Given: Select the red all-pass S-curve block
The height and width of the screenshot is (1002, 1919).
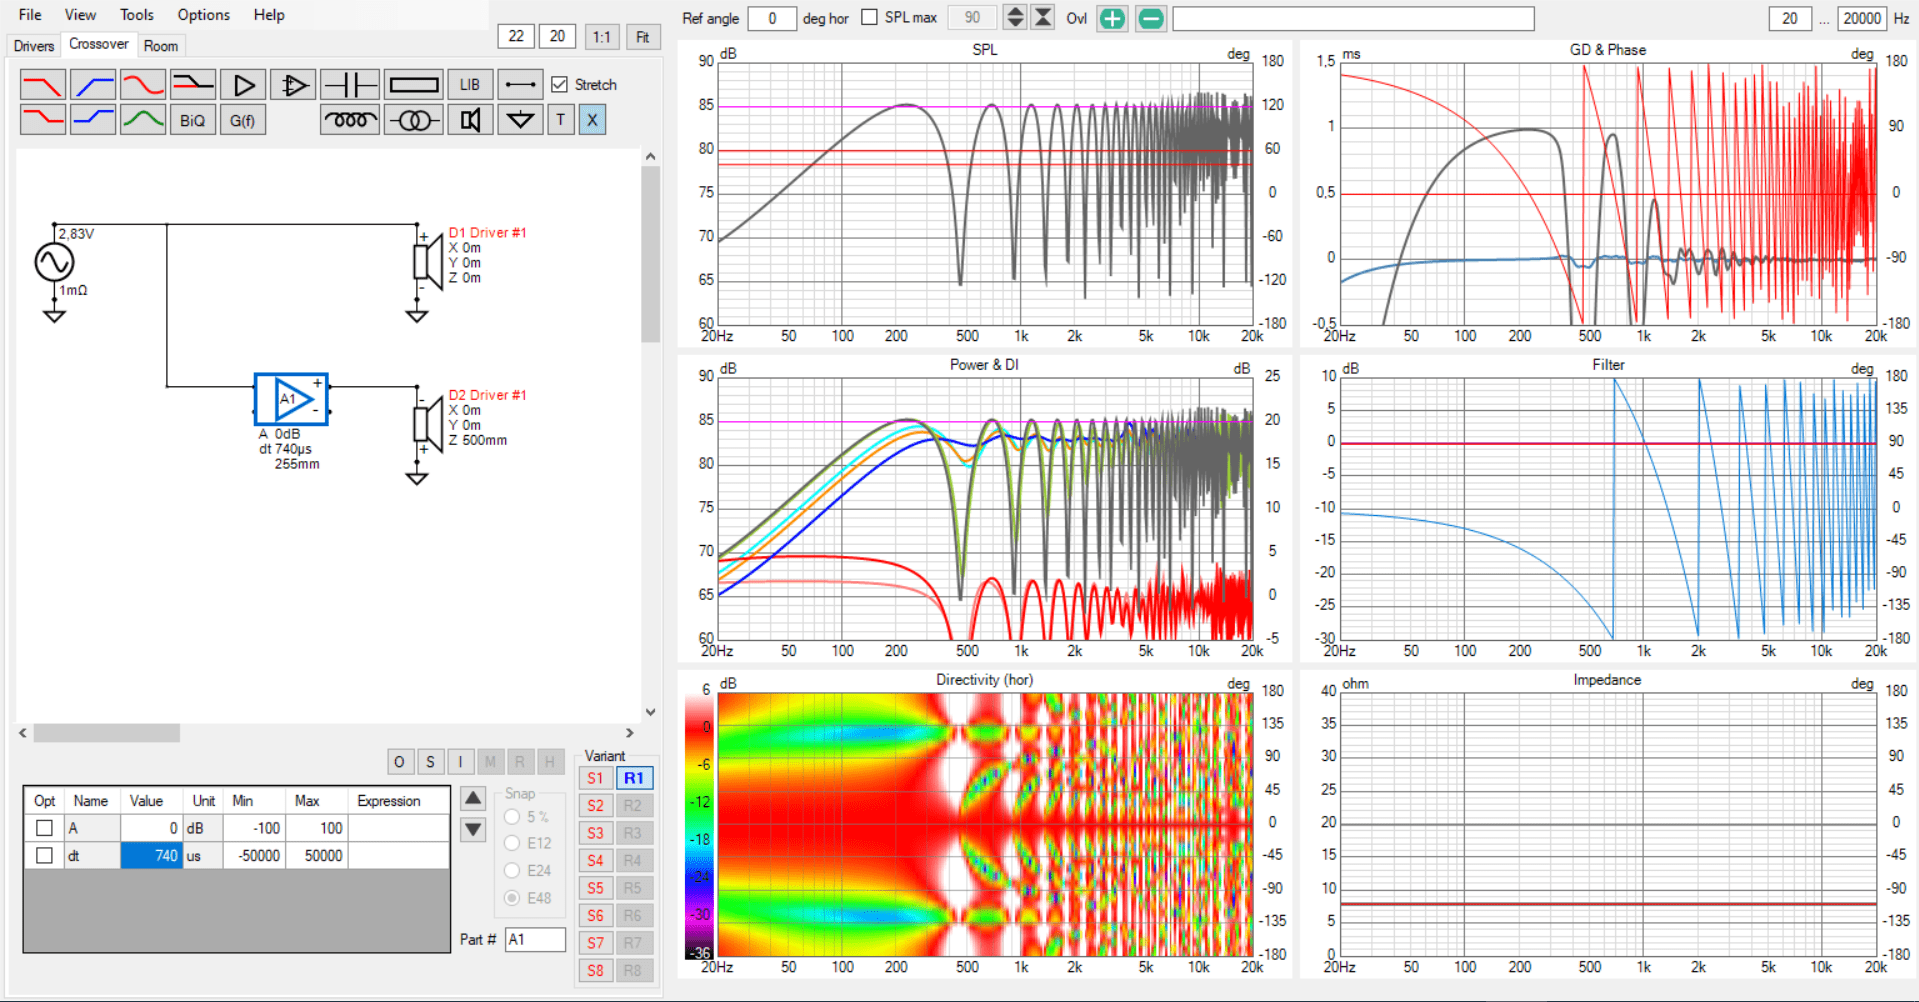Looking at the screenshot, I should pyautogui.click(x=143, y=85).
